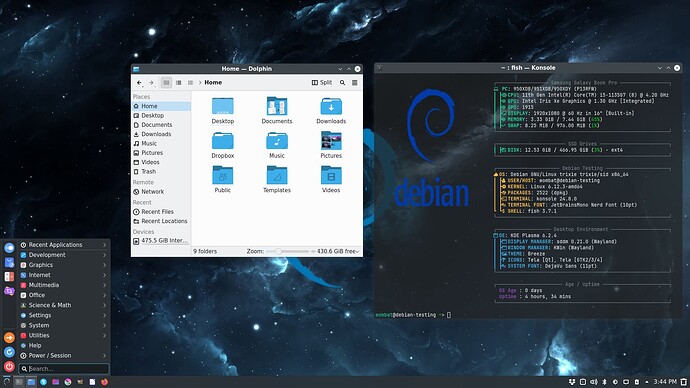
Task: Open Dolphin's hamburger menu
Action: point(355,83)
